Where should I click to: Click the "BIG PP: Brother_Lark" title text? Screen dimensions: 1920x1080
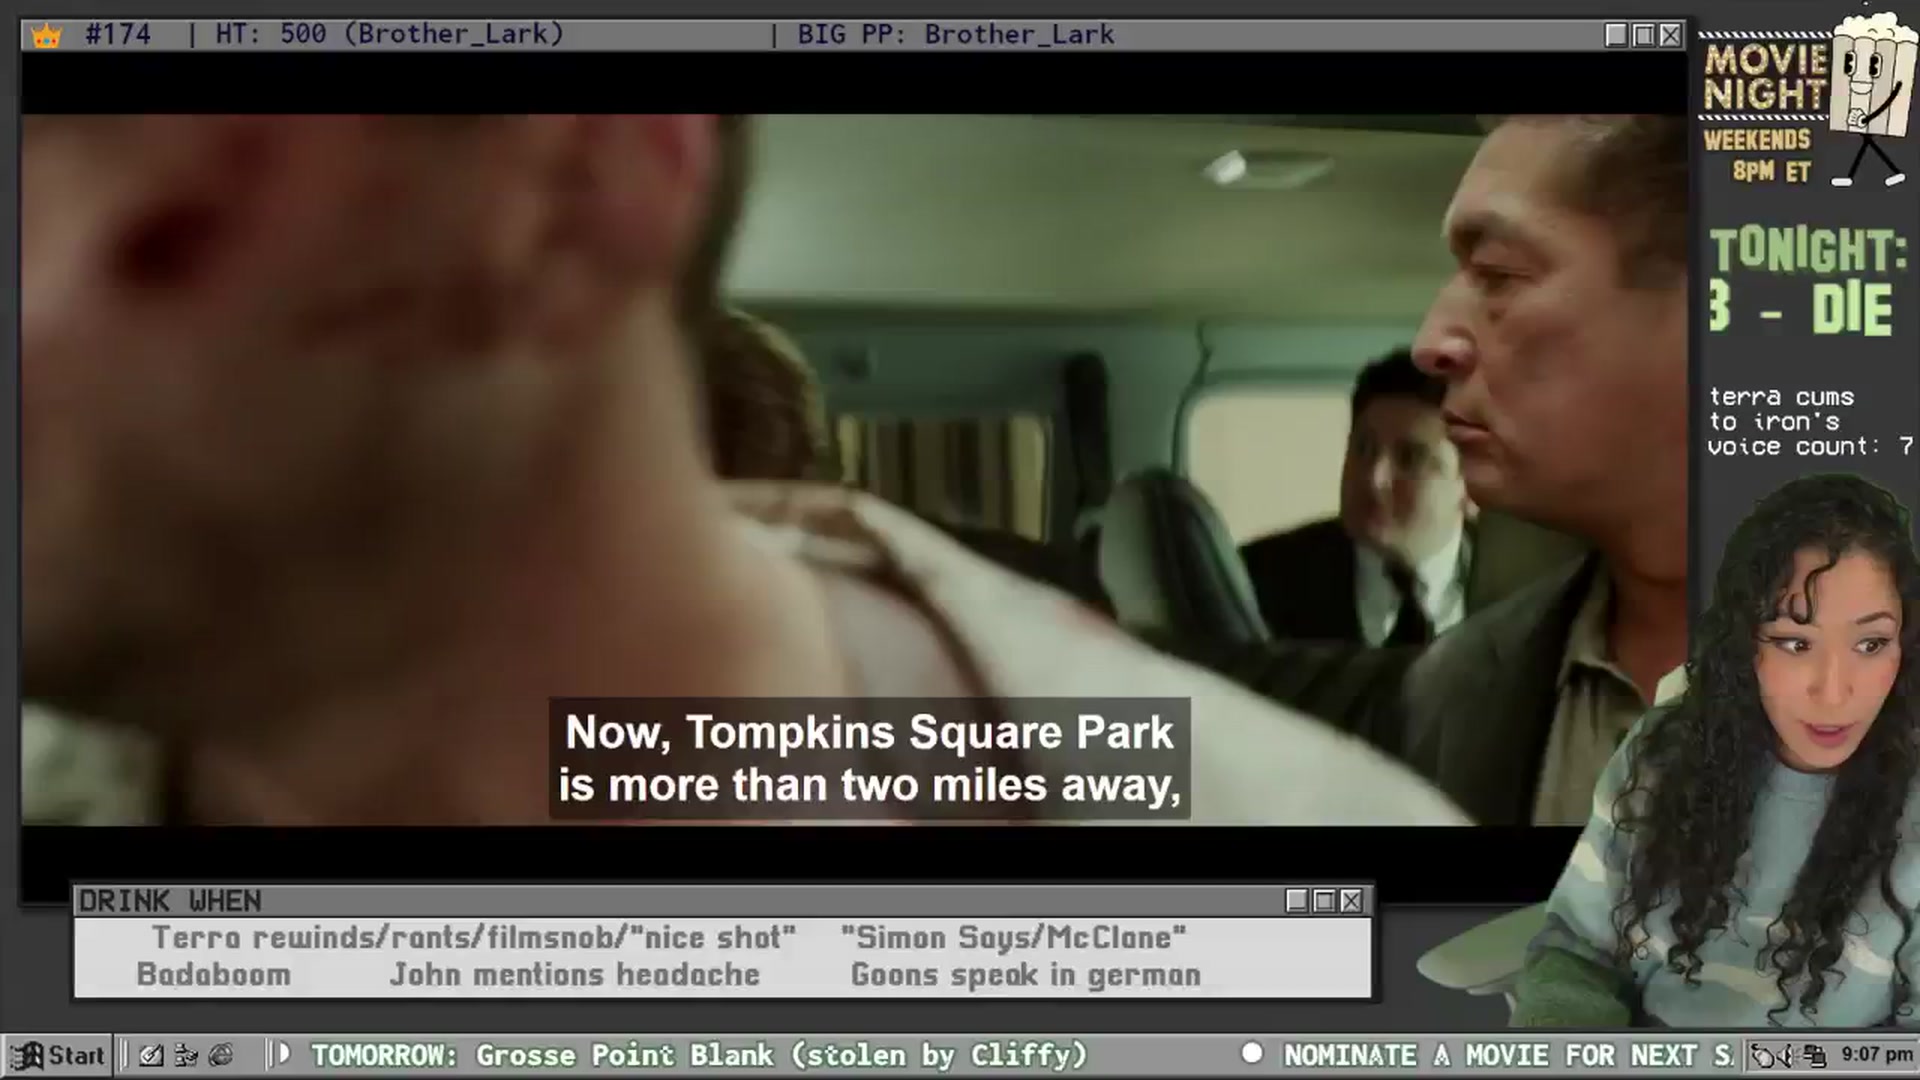pyautogui.click(x=955, y=34)
